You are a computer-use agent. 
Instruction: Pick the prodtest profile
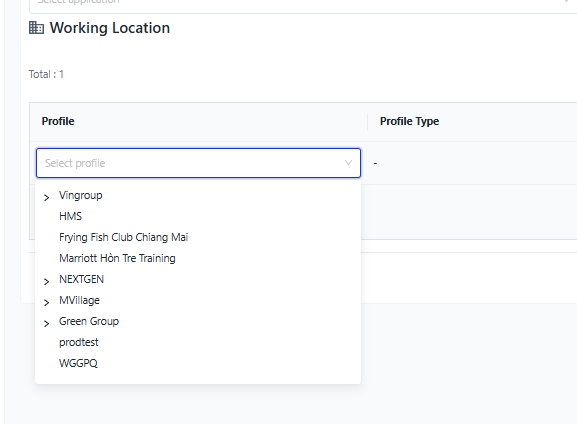coord(79,342)
